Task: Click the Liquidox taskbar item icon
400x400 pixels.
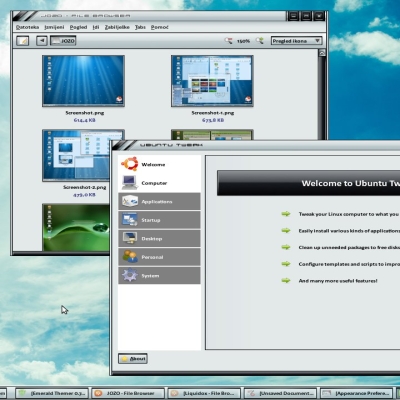Action: [x=175, y=393]
